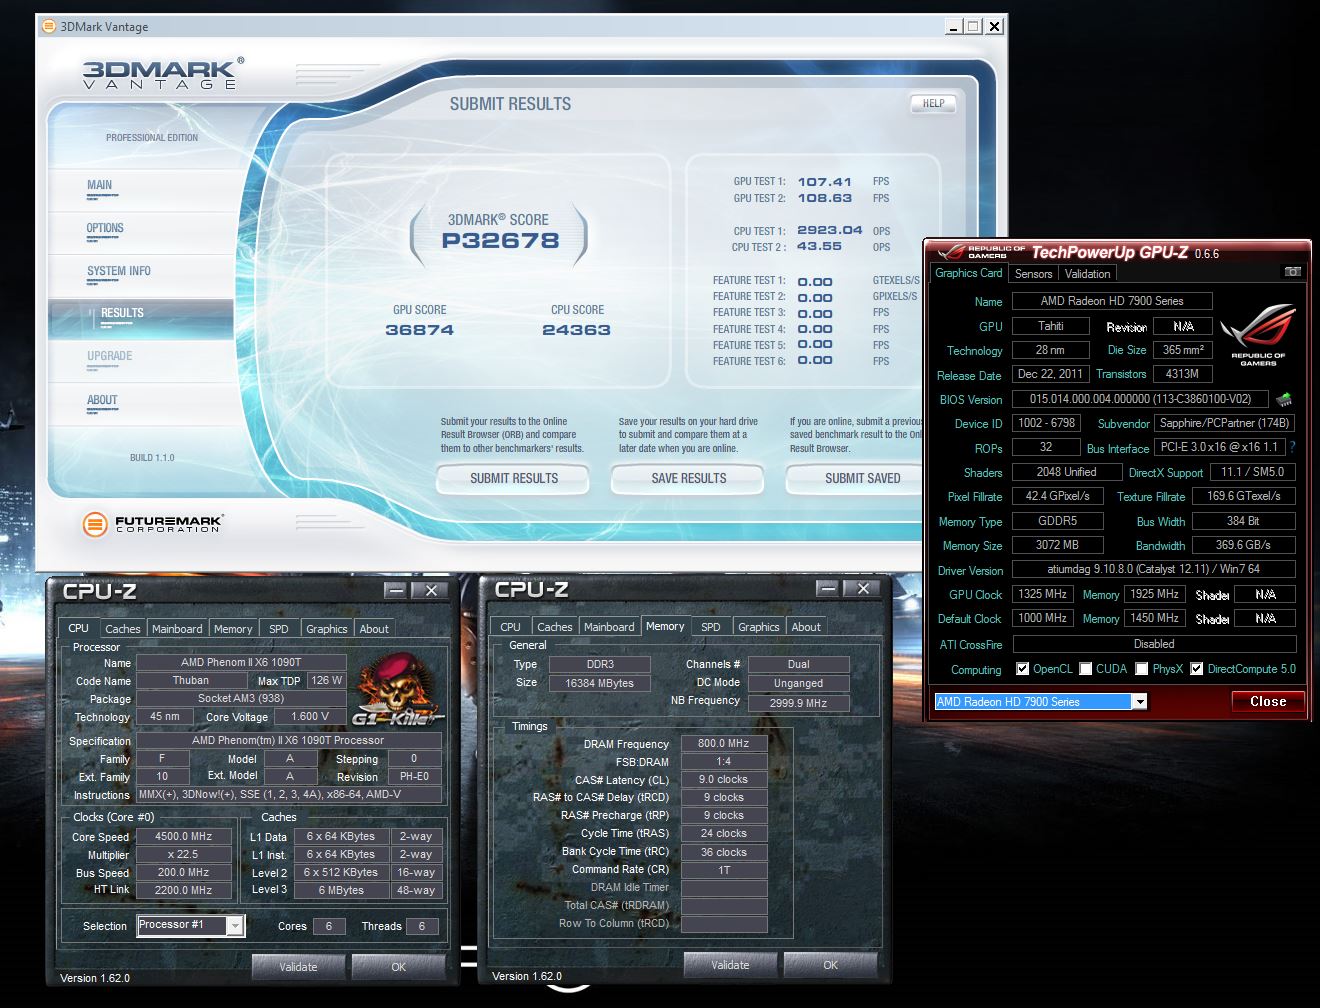The height and width of the screenshot is (1008, 1320).
Task: Click CPU score value 24363
Action: 576,330
